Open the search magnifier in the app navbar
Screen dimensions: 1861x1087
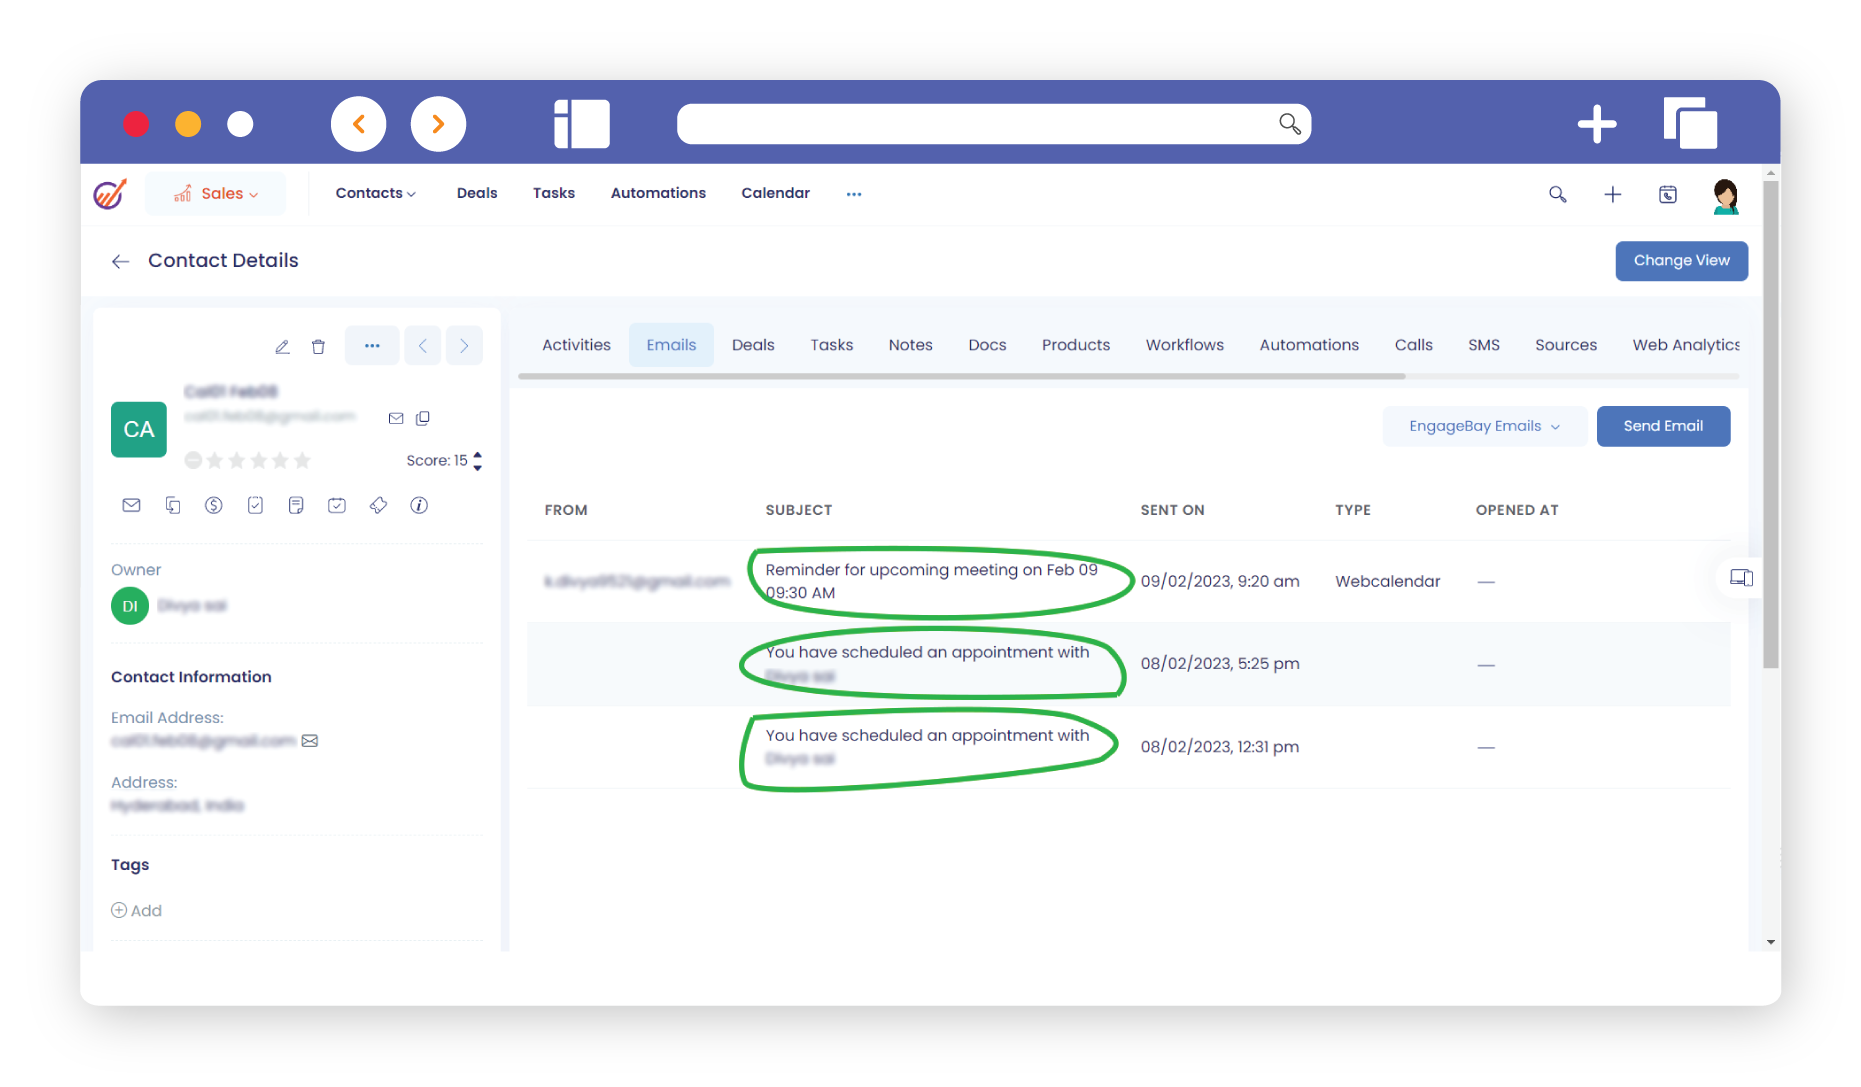(x=1557, y=194)
